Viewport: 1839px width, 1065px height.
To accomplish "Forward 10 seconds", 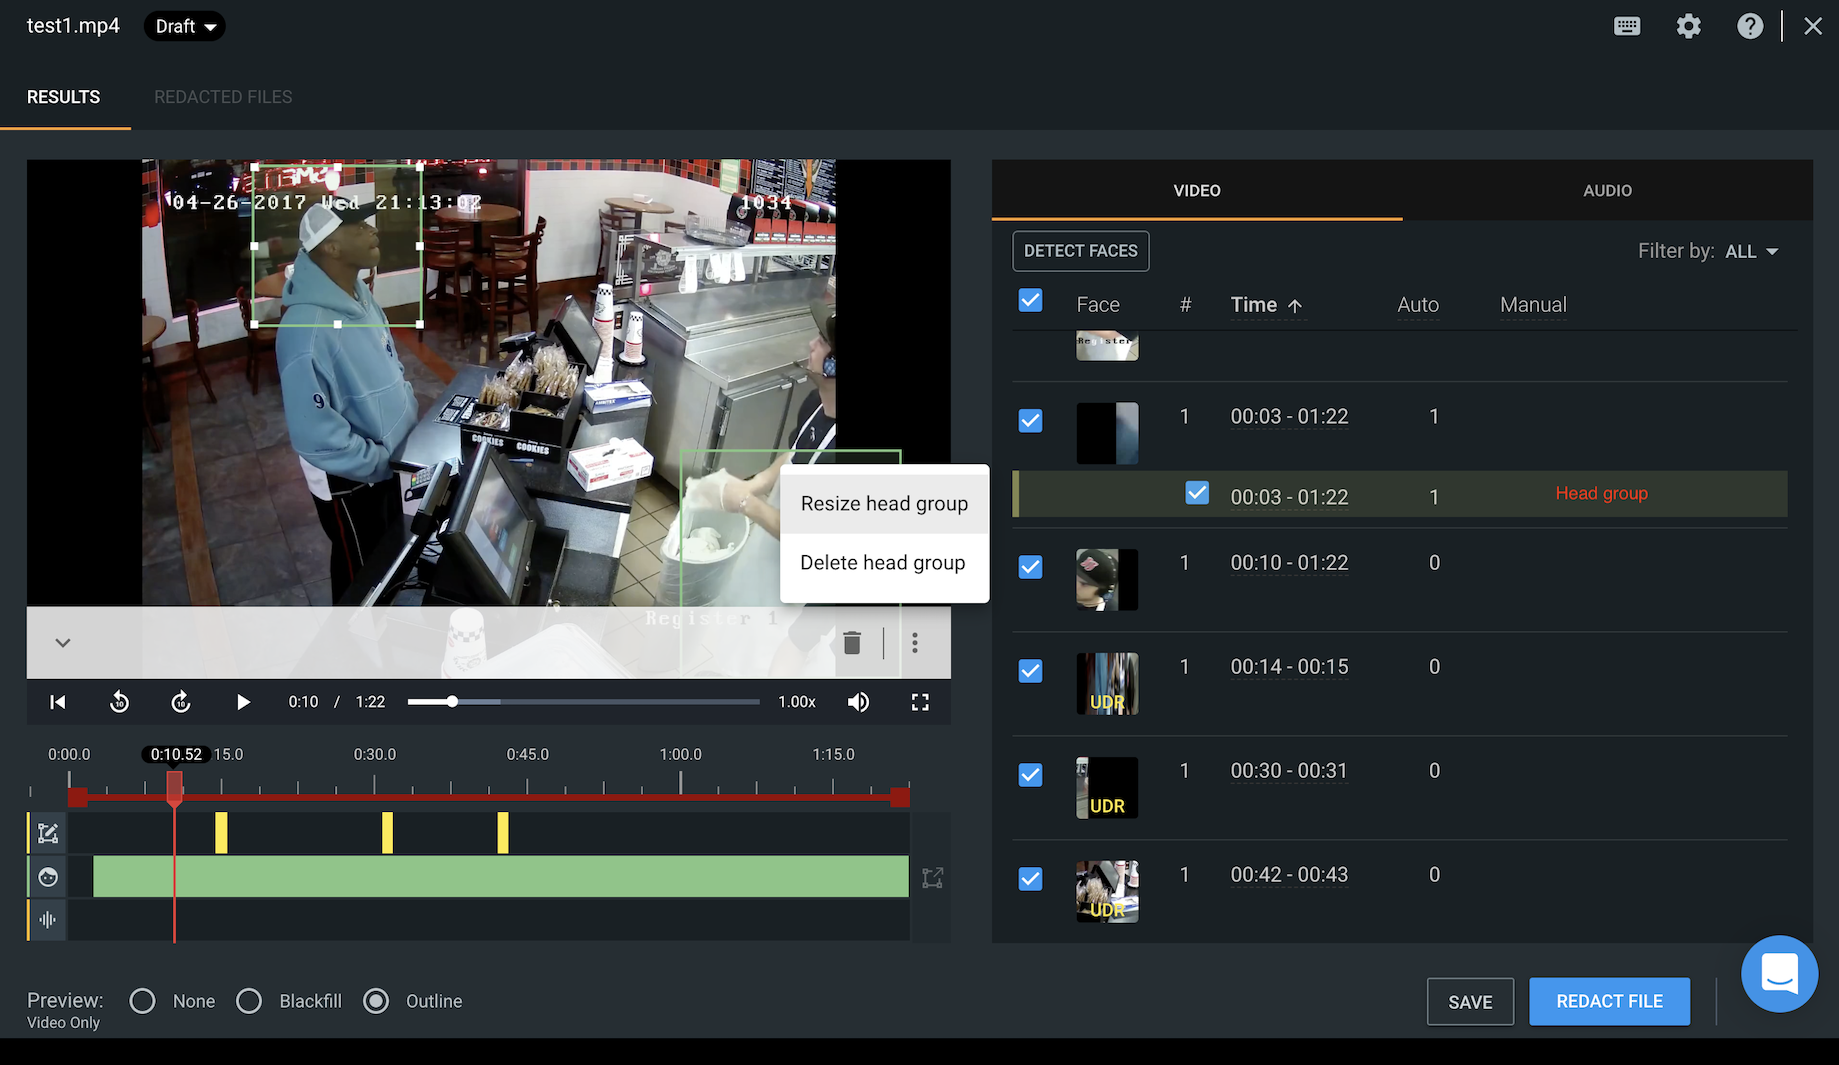I will click(181, 702).
